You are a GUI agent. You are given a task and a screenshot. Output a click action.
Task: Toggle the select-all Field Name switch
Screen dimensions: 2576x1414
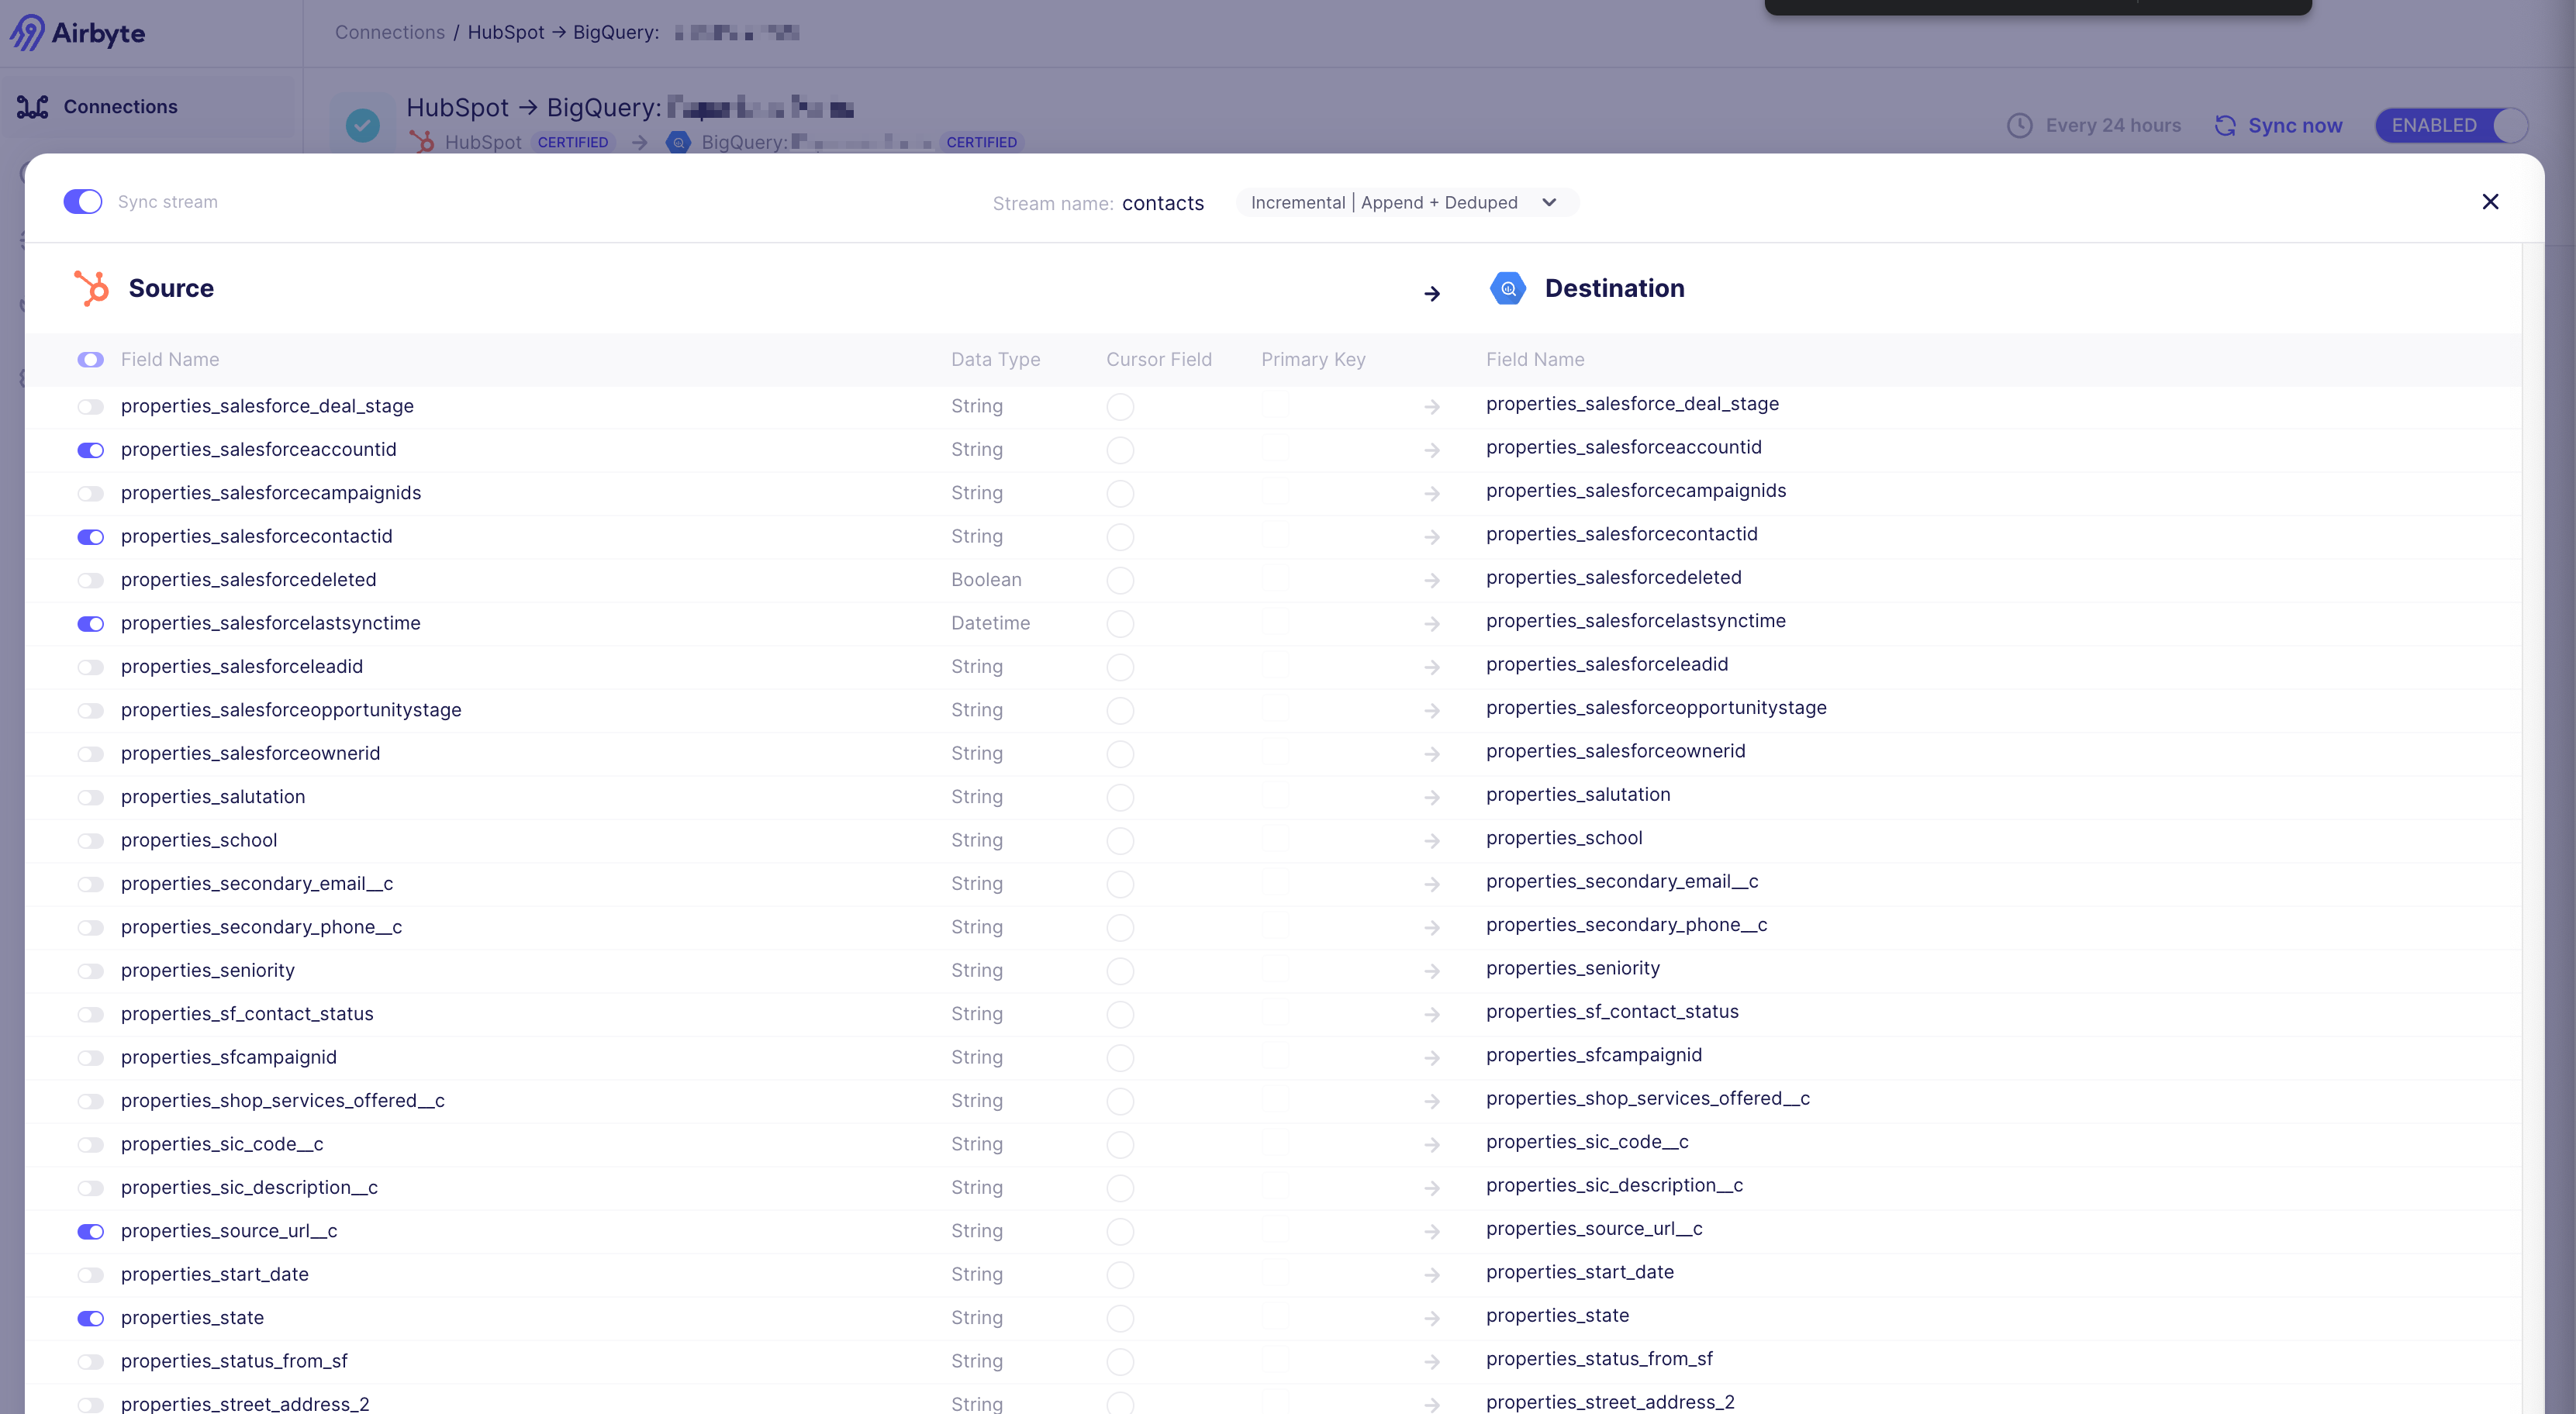point(90,359)
